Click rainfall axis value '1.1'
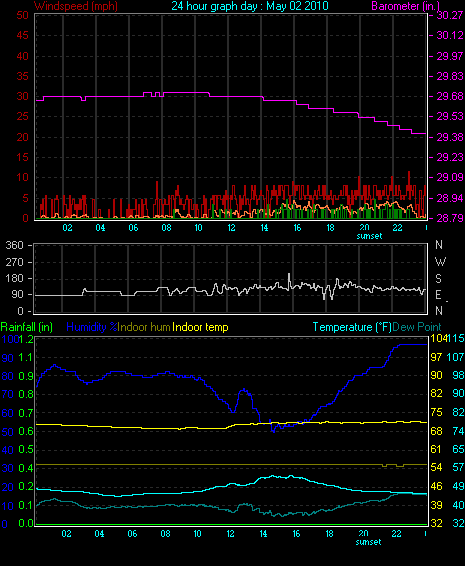This screenshot has width=465, height=566. click(x=26, y=358)
